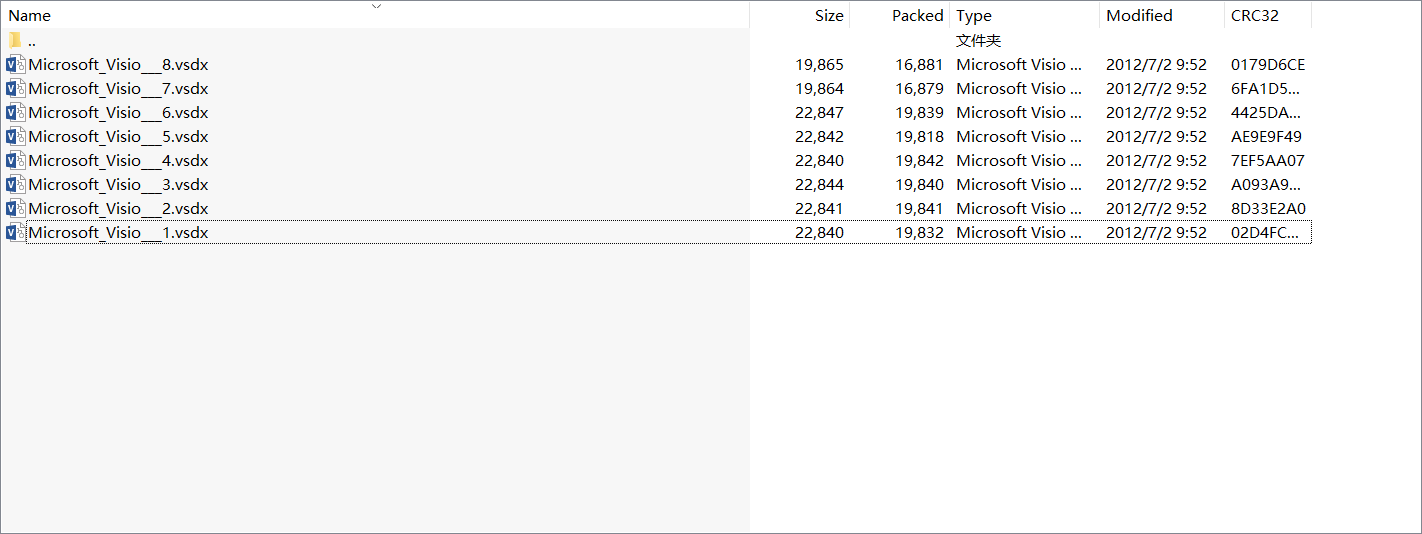Image resolution: width=1422 pixels, height=534 pixels.
Task: Sort by Type column header
Action: [974, 16]
